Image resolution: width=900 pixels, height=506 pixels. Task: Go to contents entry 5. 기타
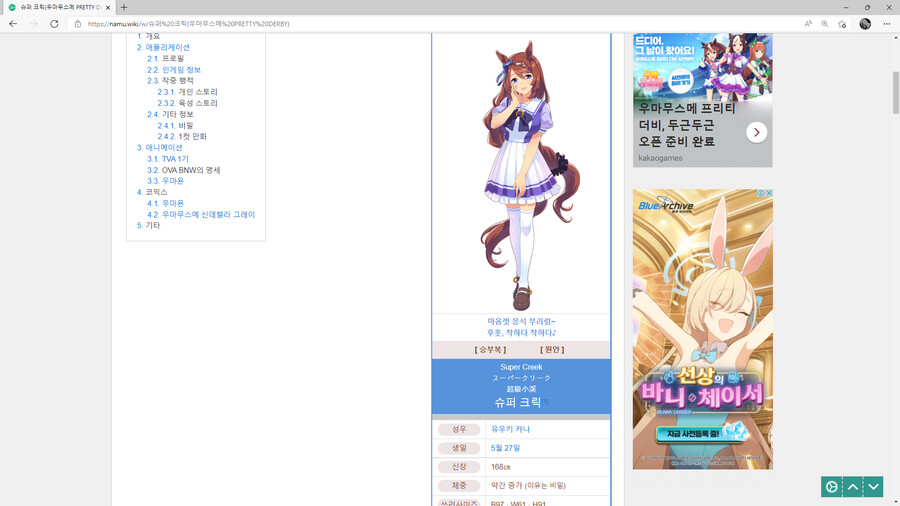click(x=148, y=225)
